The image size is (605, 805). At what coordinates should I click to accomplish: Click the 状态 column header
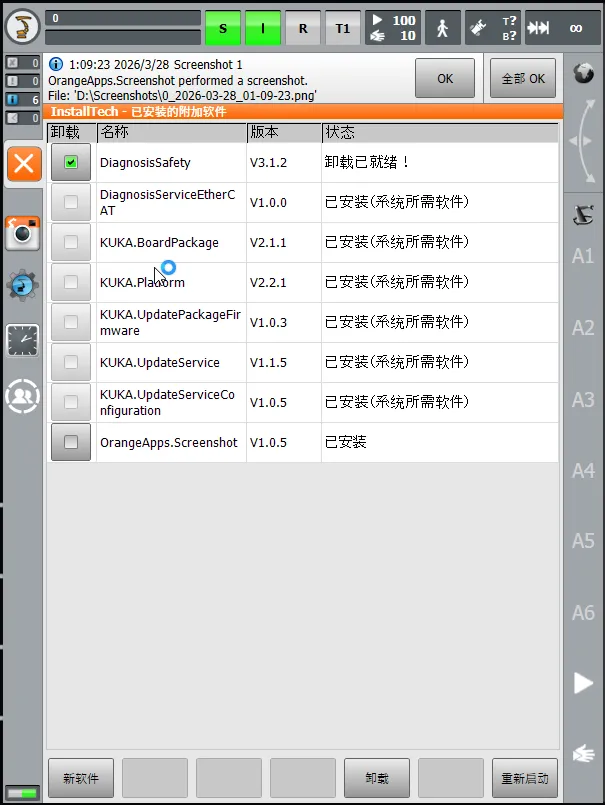click(x=440, y=132)
